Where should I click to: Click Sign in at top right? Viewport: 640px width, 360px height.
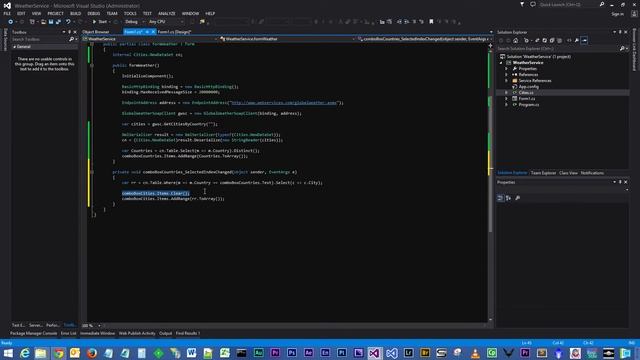click(617, 14)
